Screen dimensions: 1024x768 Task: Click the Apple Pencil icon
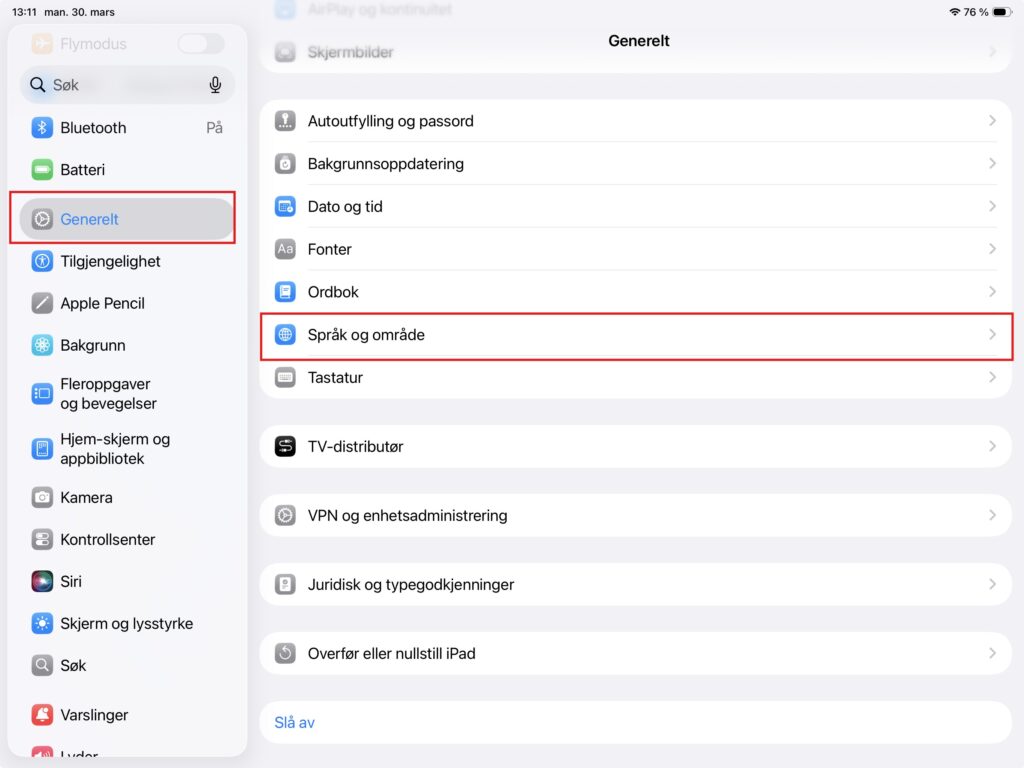[x=42, y=303]
